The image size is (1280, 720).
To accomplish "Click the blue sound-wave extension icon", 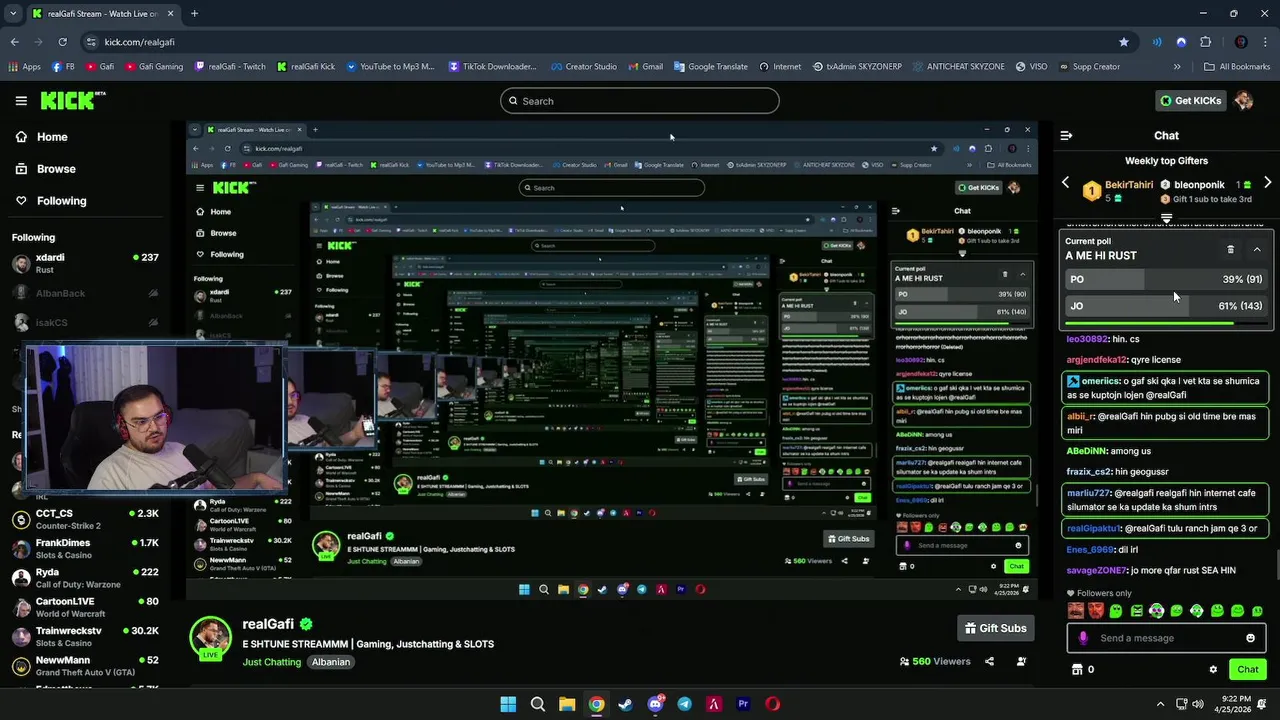I will pyautogui.click(x=1157, y=42).
